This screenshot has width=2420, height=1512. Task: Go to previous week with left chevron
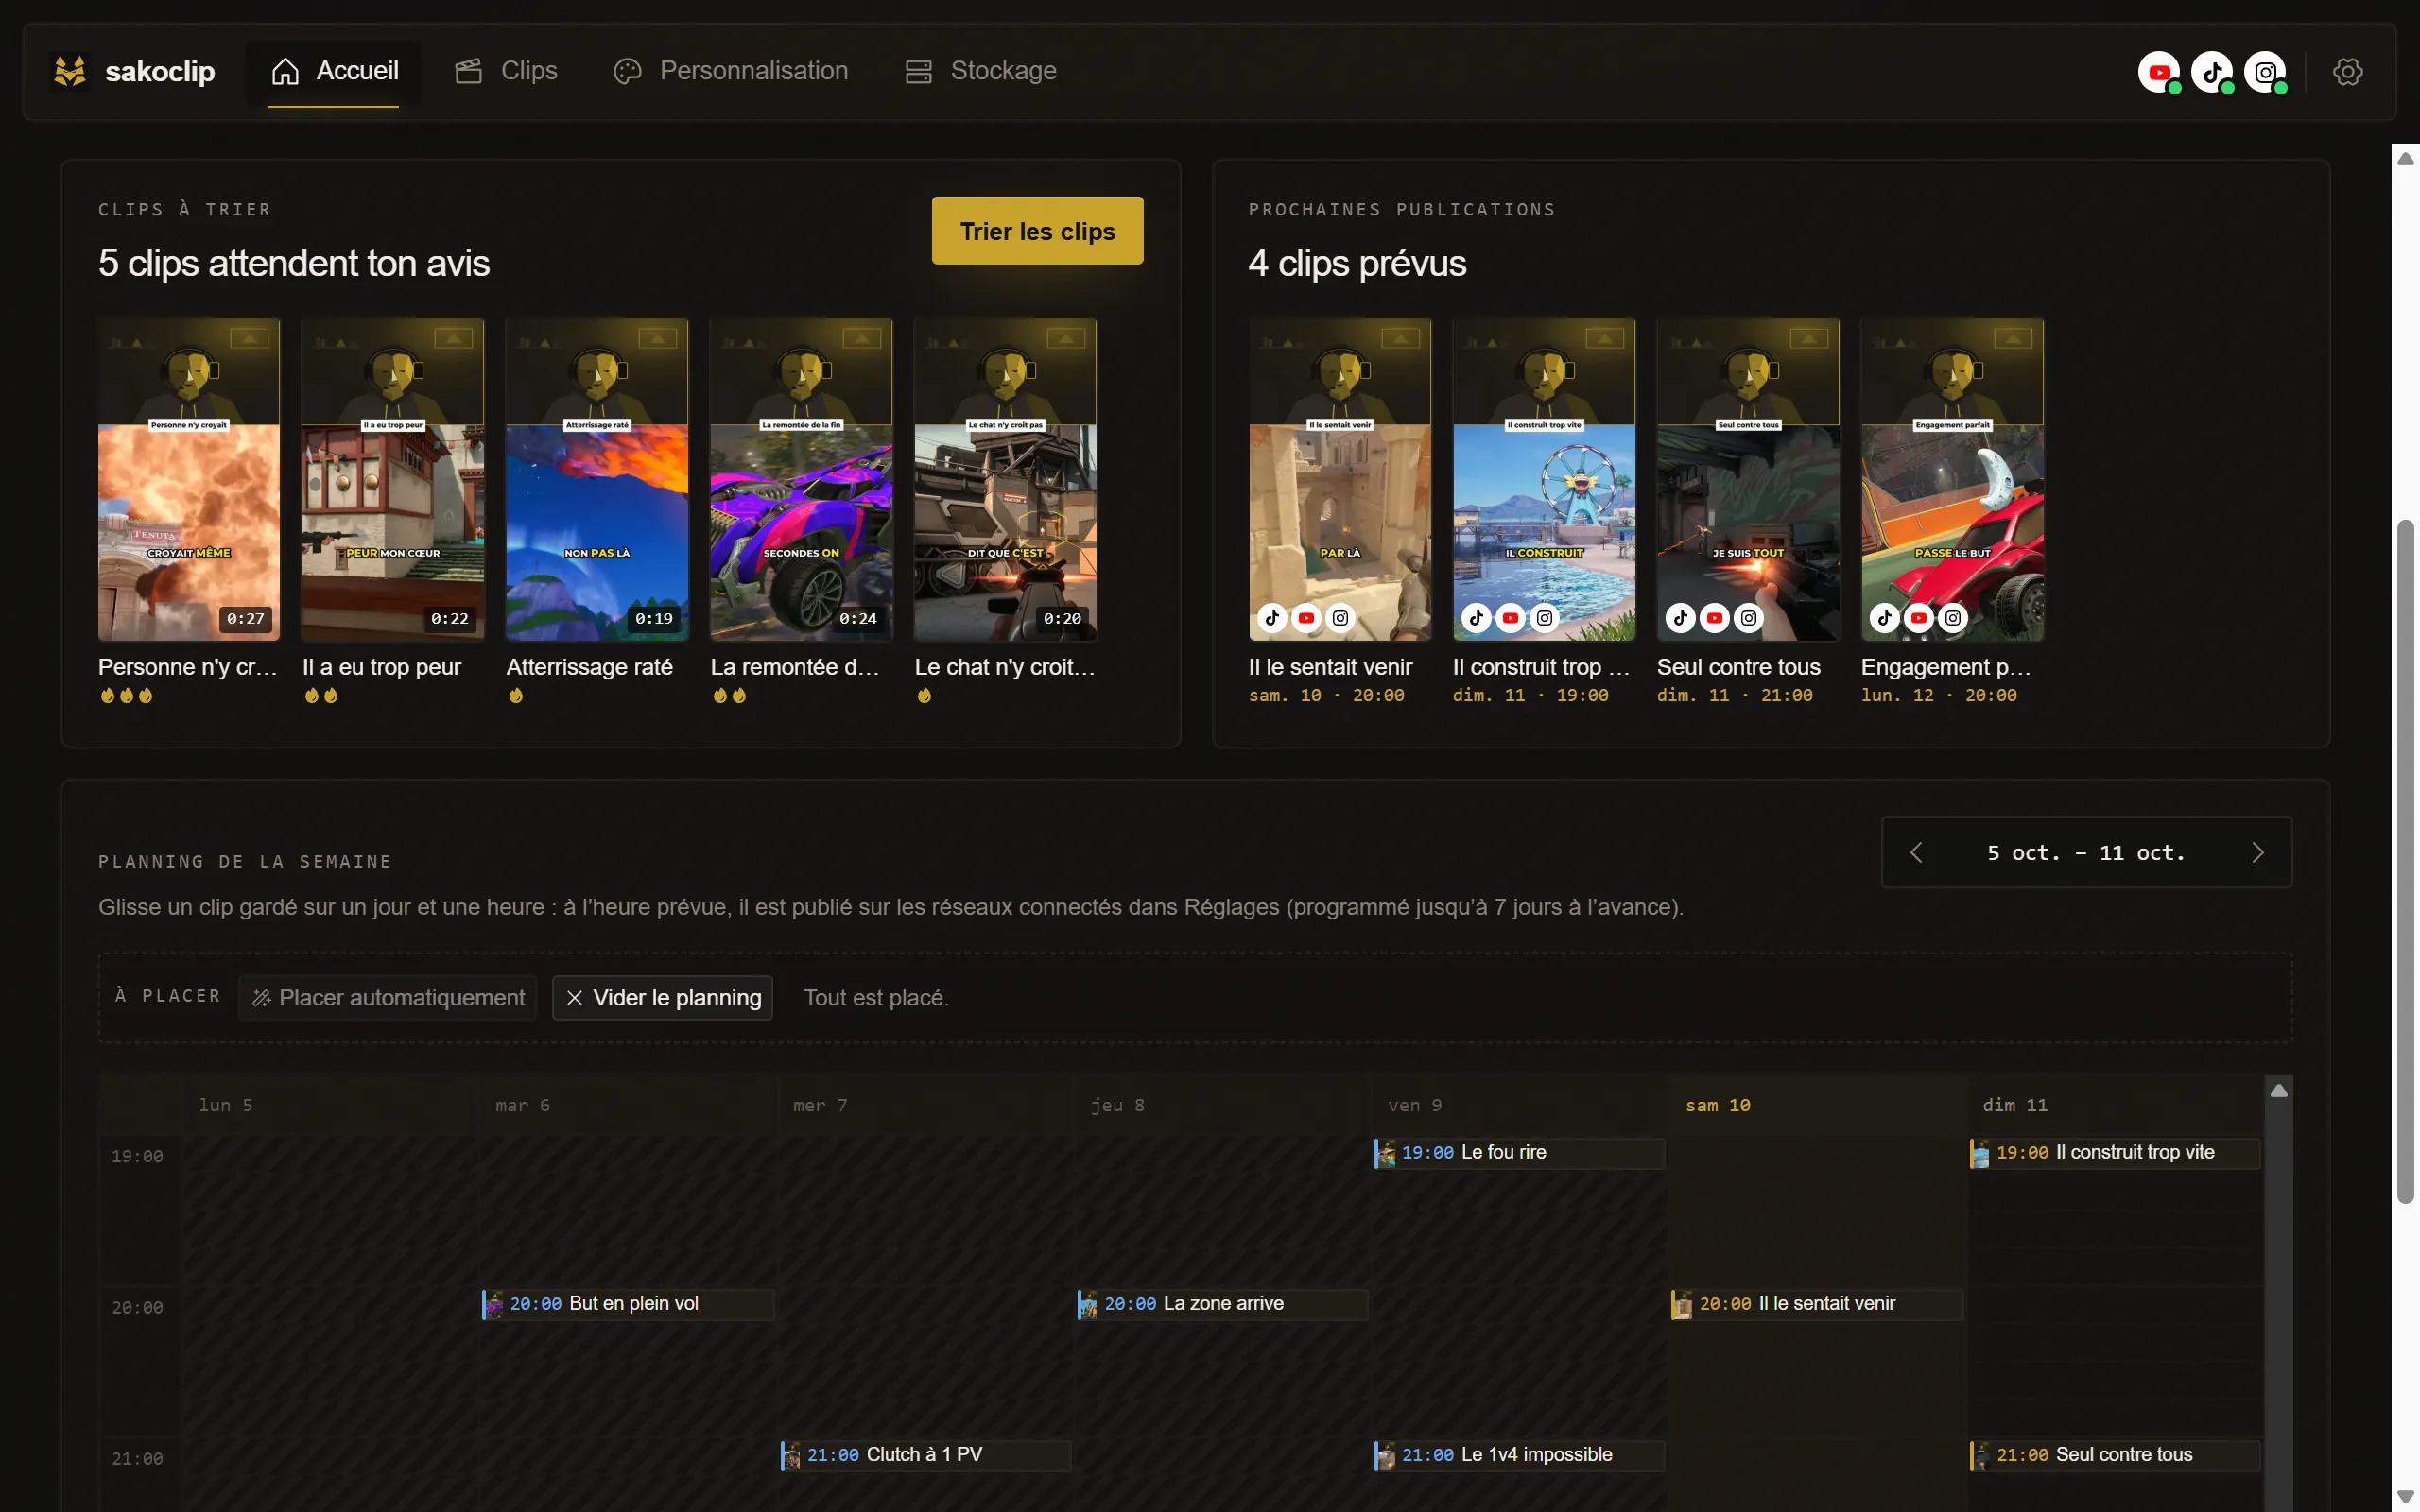point(1916,853)
